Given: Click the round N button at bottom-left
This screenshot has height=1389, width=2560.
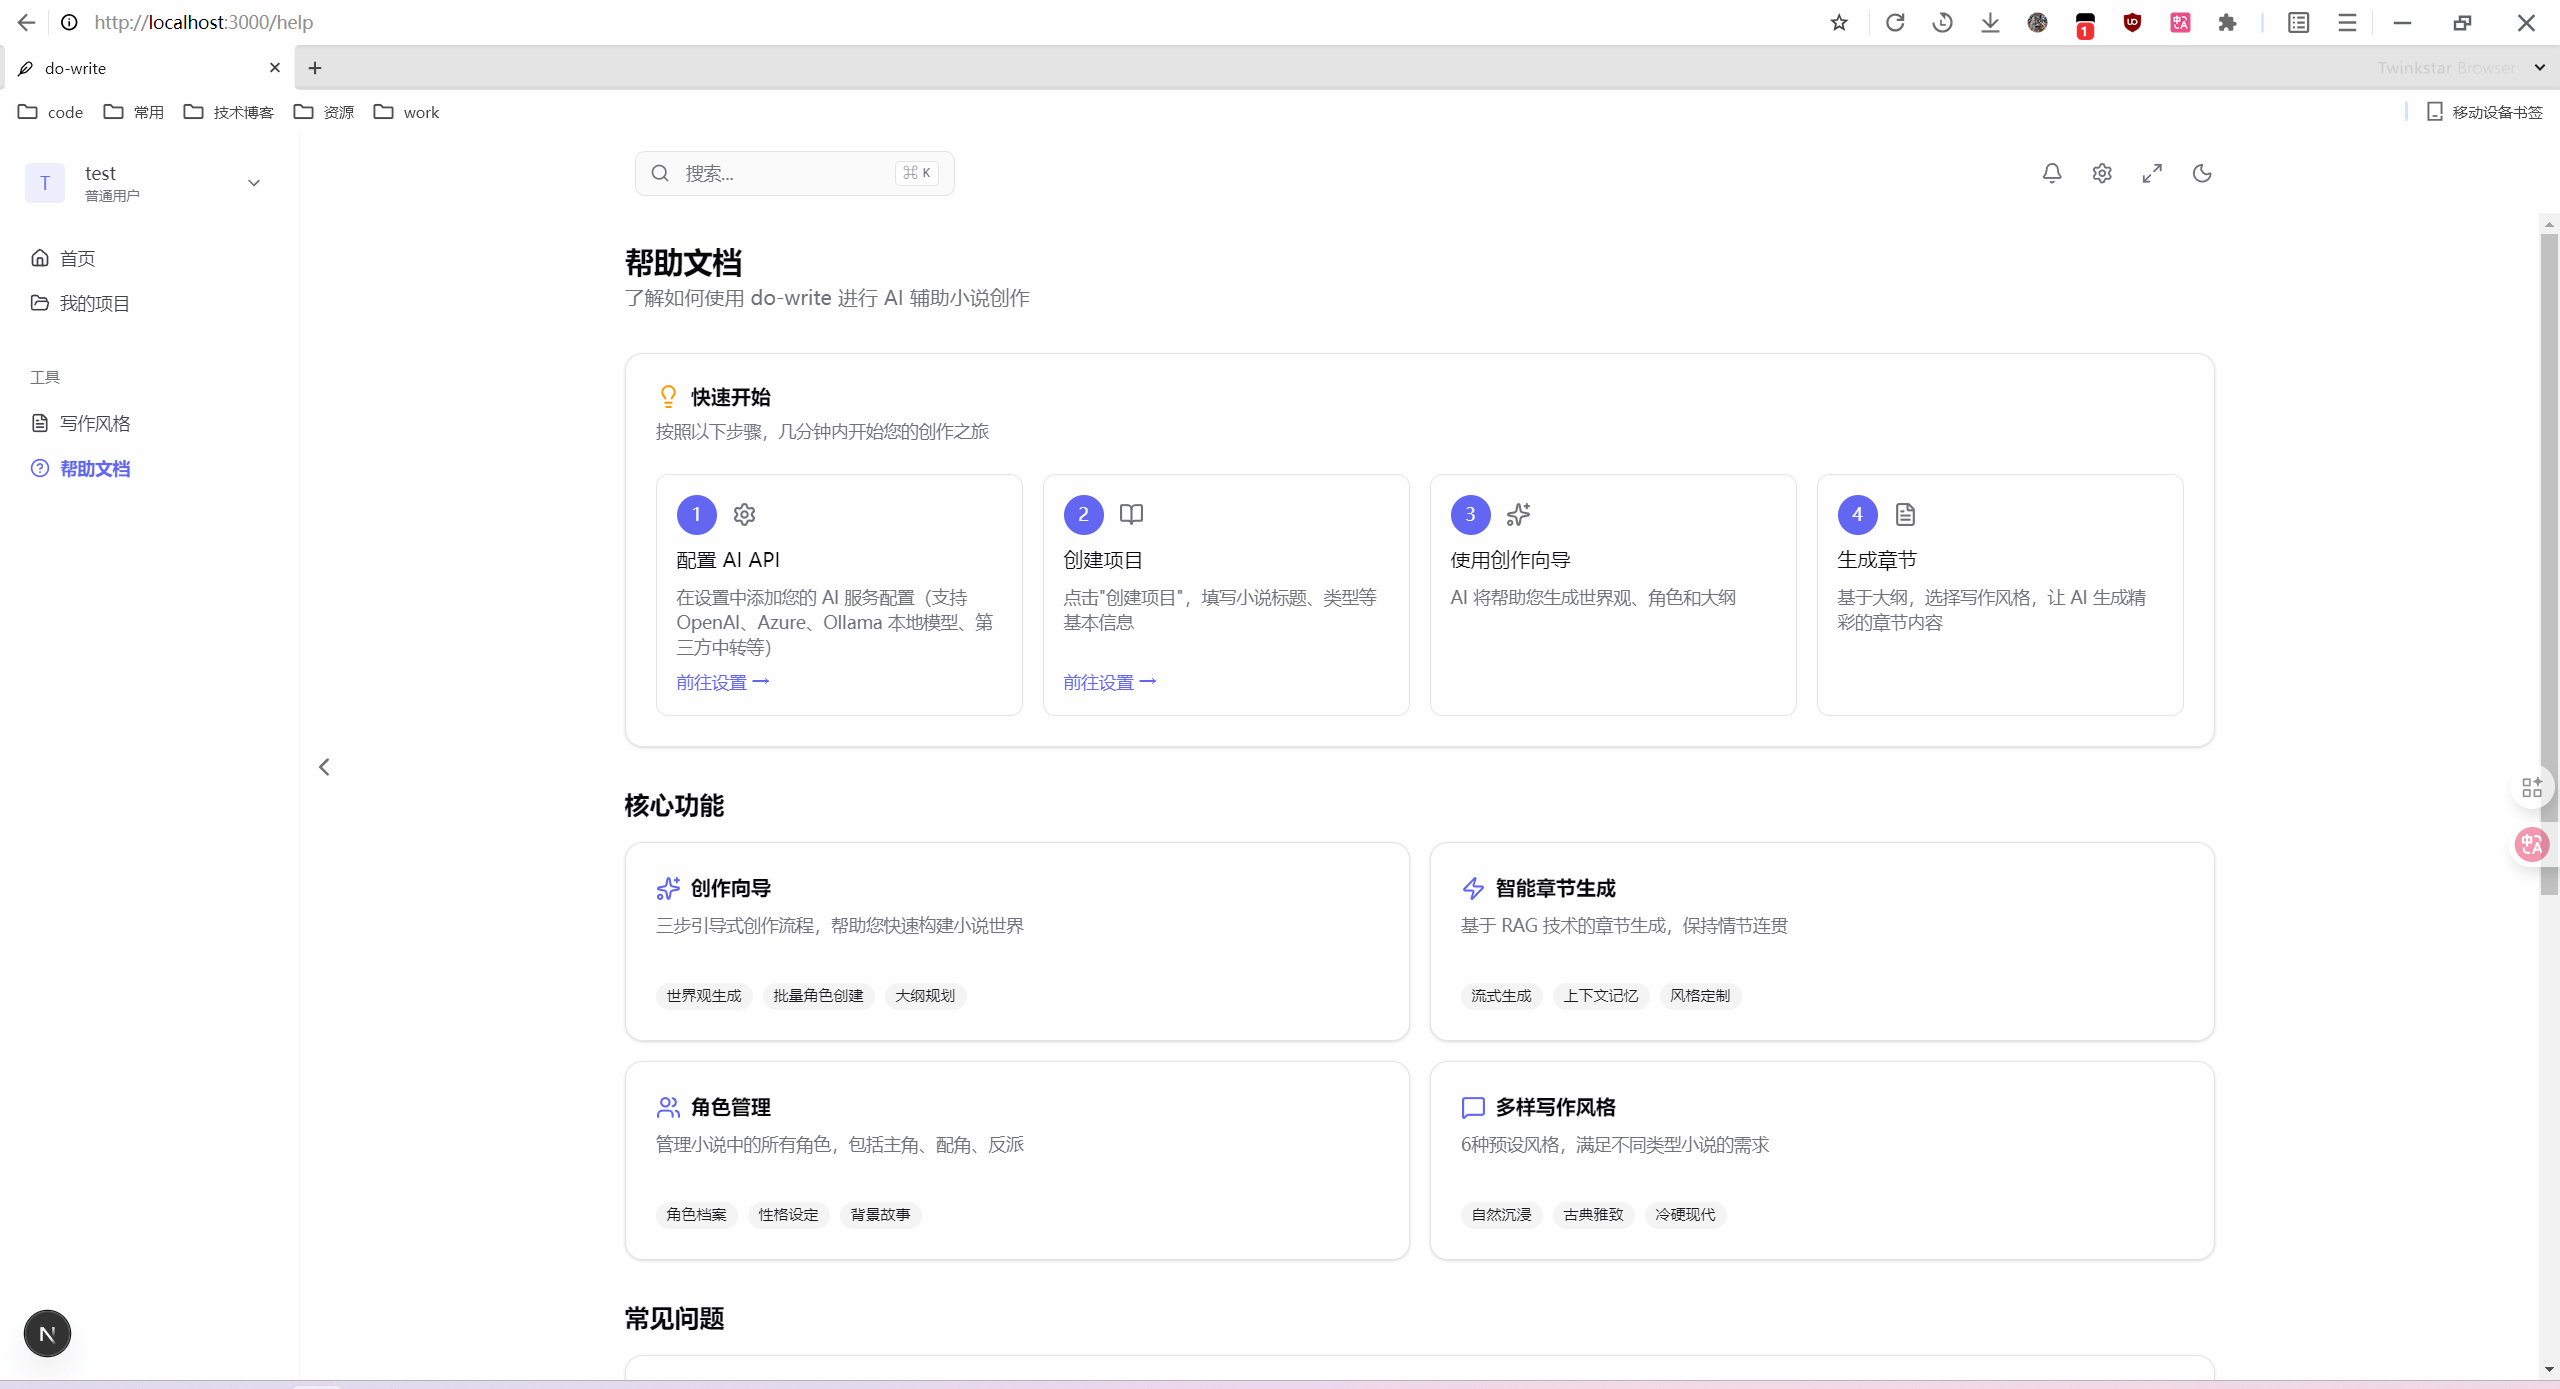Looking at the screenshot, I should pyautogui.click(x=47, y=1333).
